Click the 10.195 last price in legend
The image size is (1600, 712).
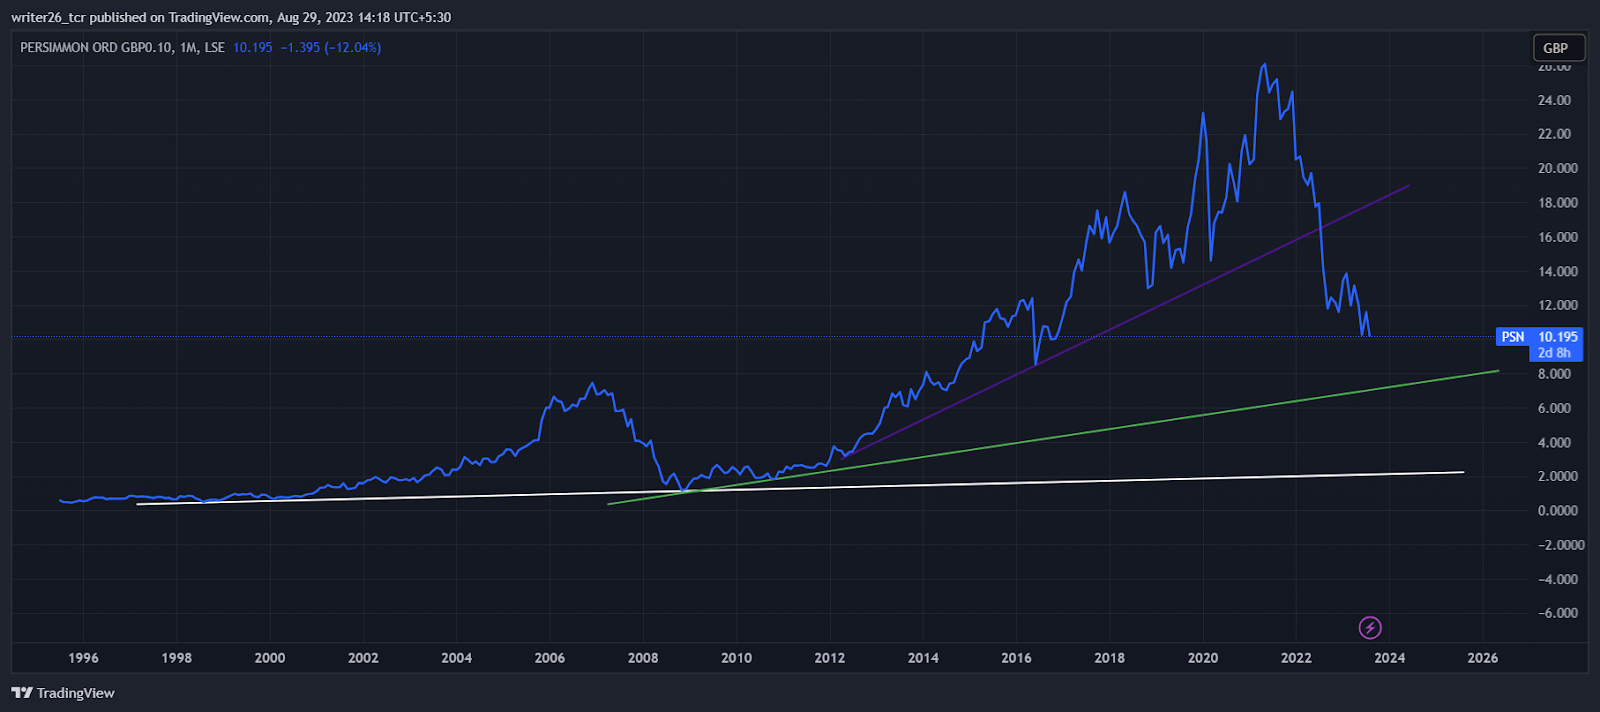tap(252, 47)
